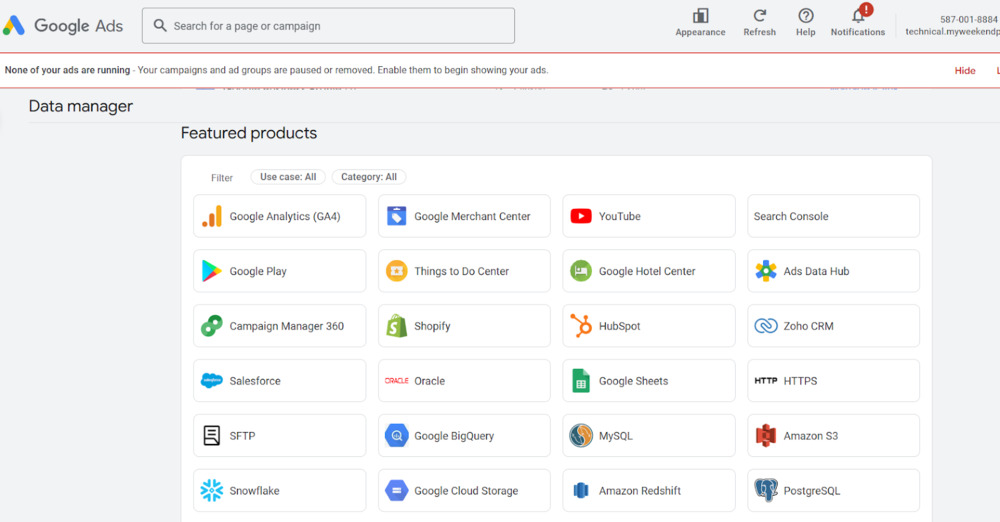Hide the ads not running banner
The image size is (1000, 522).
click(965, 71)
